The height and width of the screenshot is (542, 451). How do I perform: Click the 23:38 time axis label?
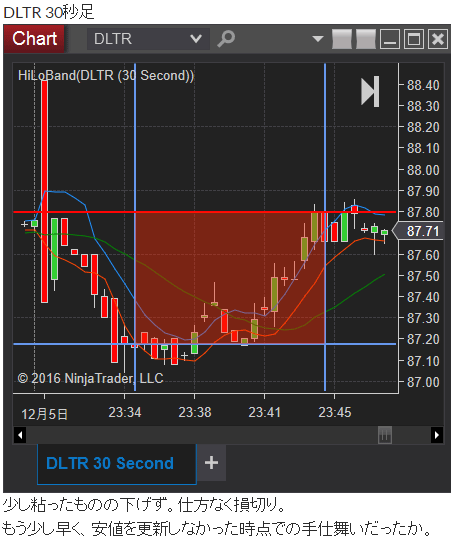pos(195,412)
